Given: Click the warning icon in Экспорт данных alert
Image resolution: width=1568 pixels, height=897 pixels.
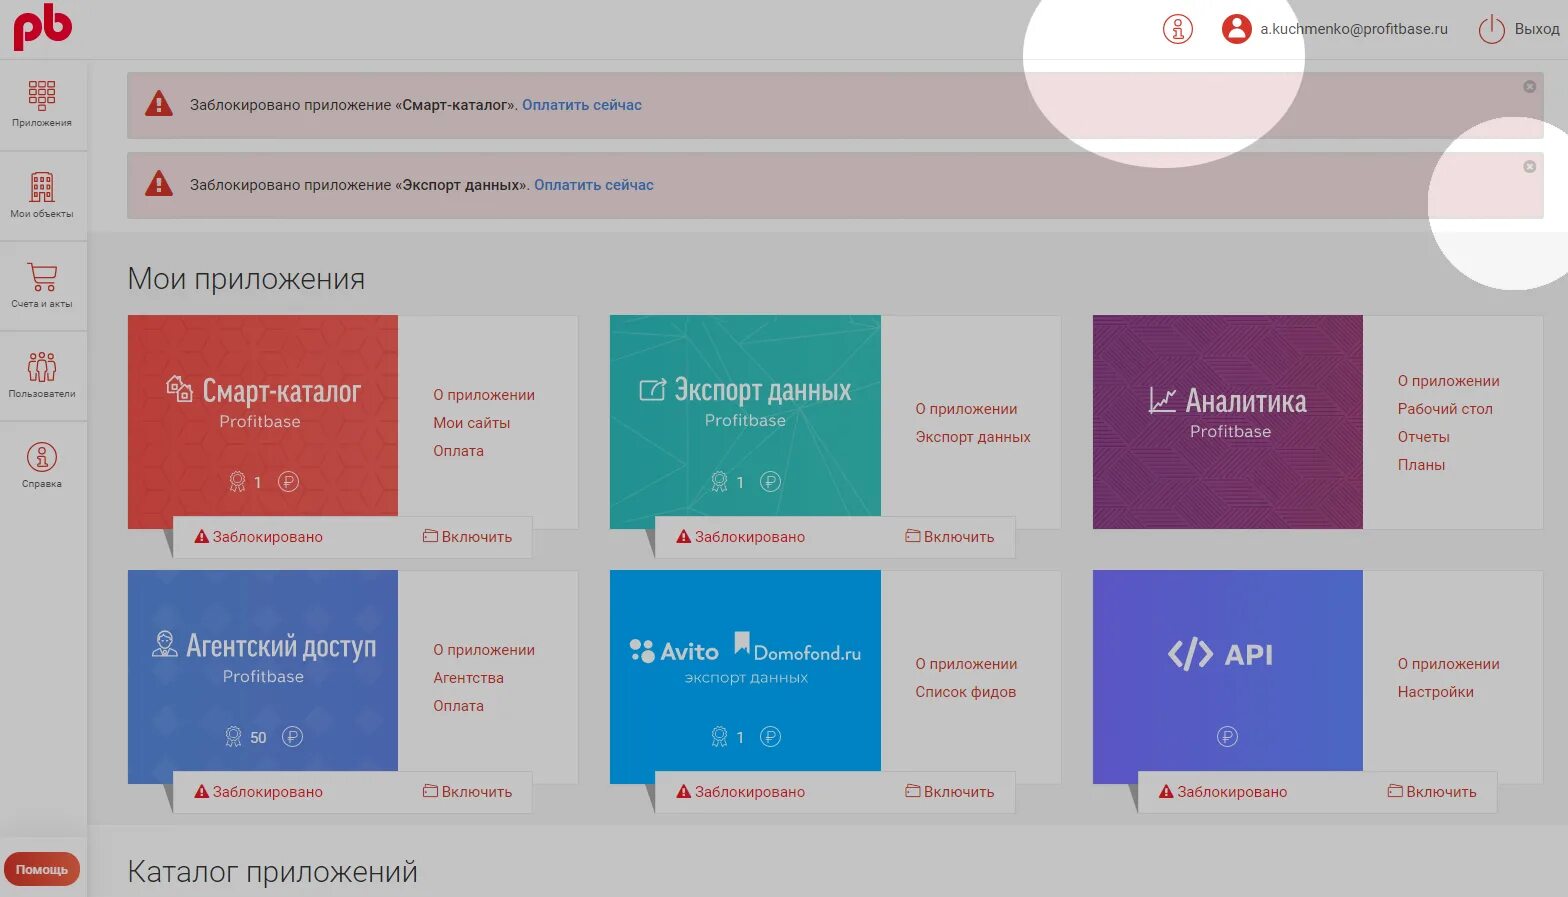Looking at the screenshot, I should point(159,184).
